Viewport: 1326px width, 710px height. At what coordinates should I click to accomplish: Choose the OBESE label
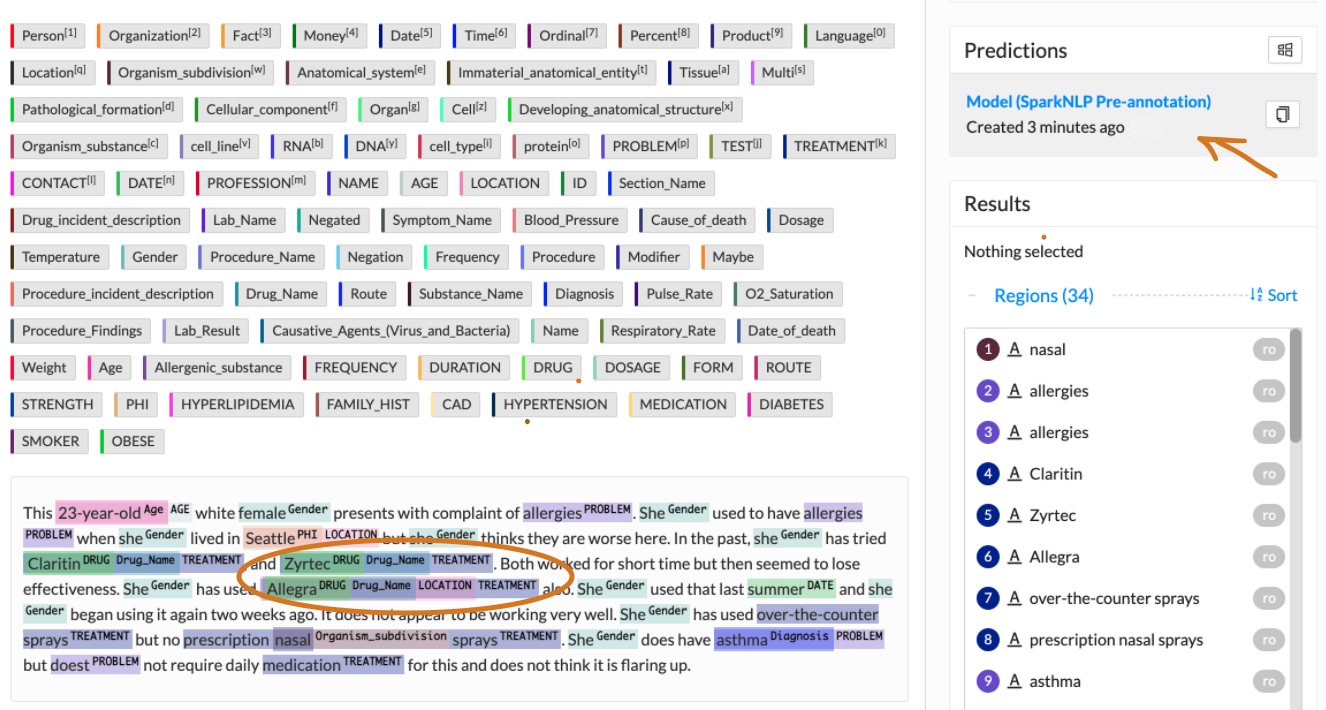point(133,442)
